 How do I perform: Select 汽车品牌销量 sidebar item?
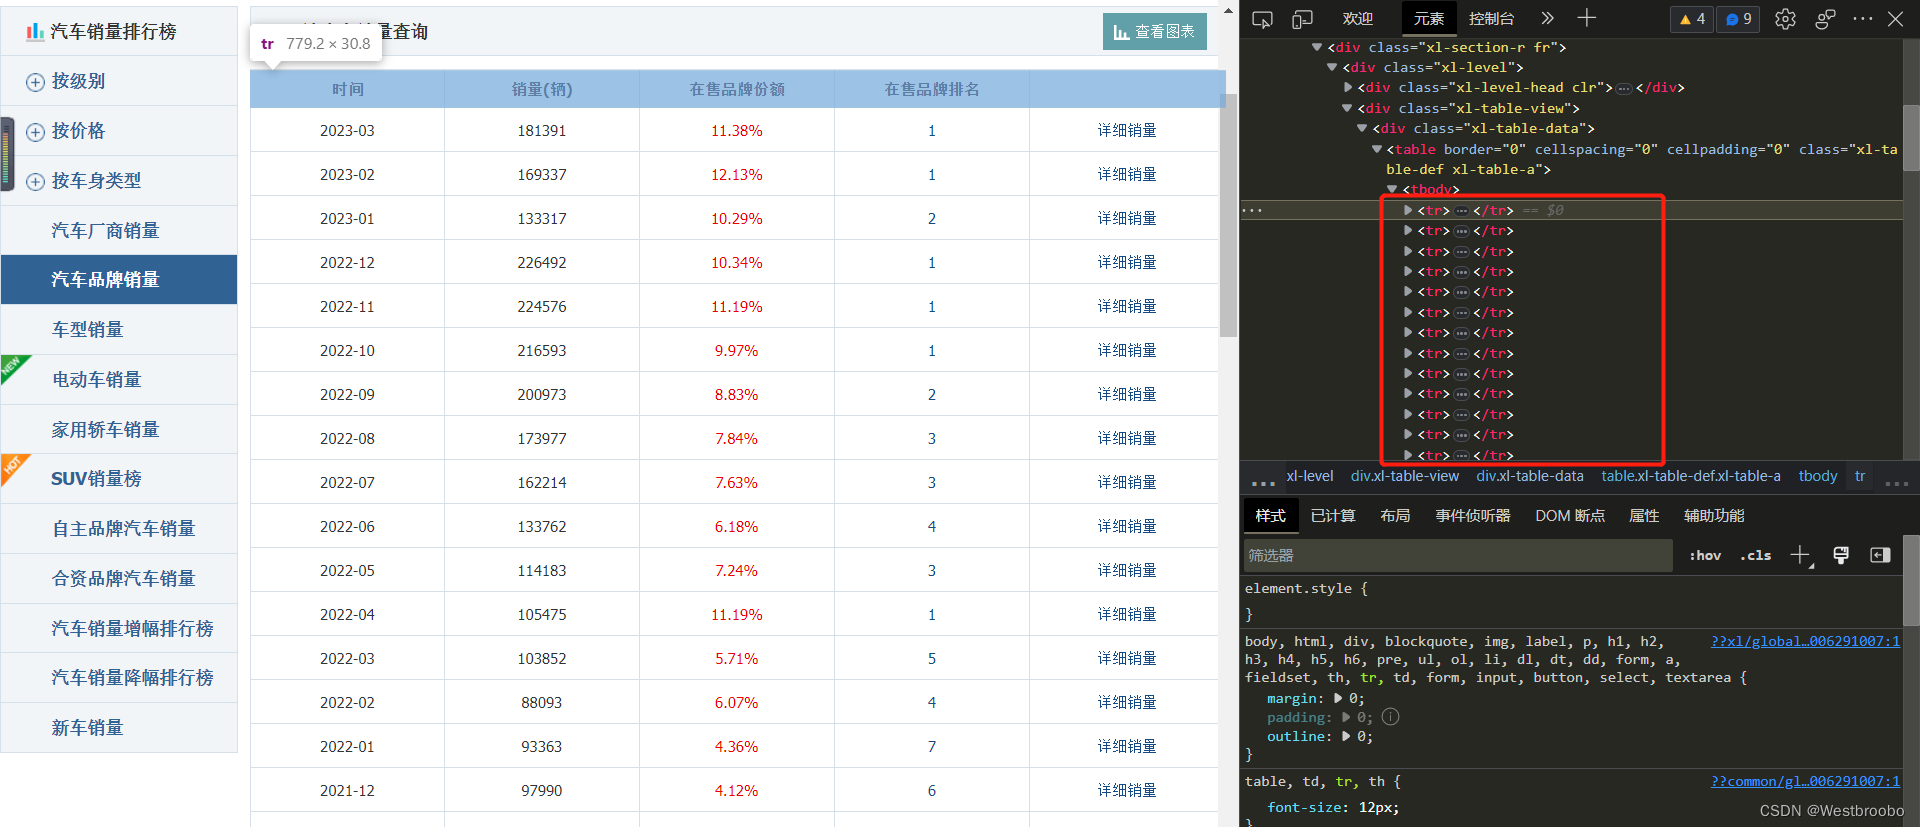coord(119,280)
